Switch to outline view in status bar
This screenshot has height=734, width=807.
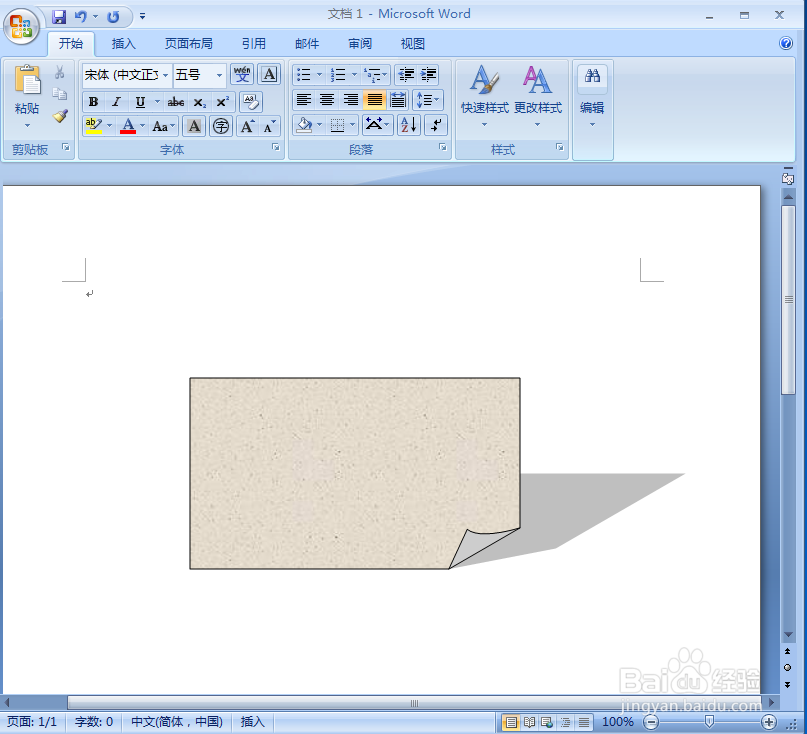tap(566, 722)
